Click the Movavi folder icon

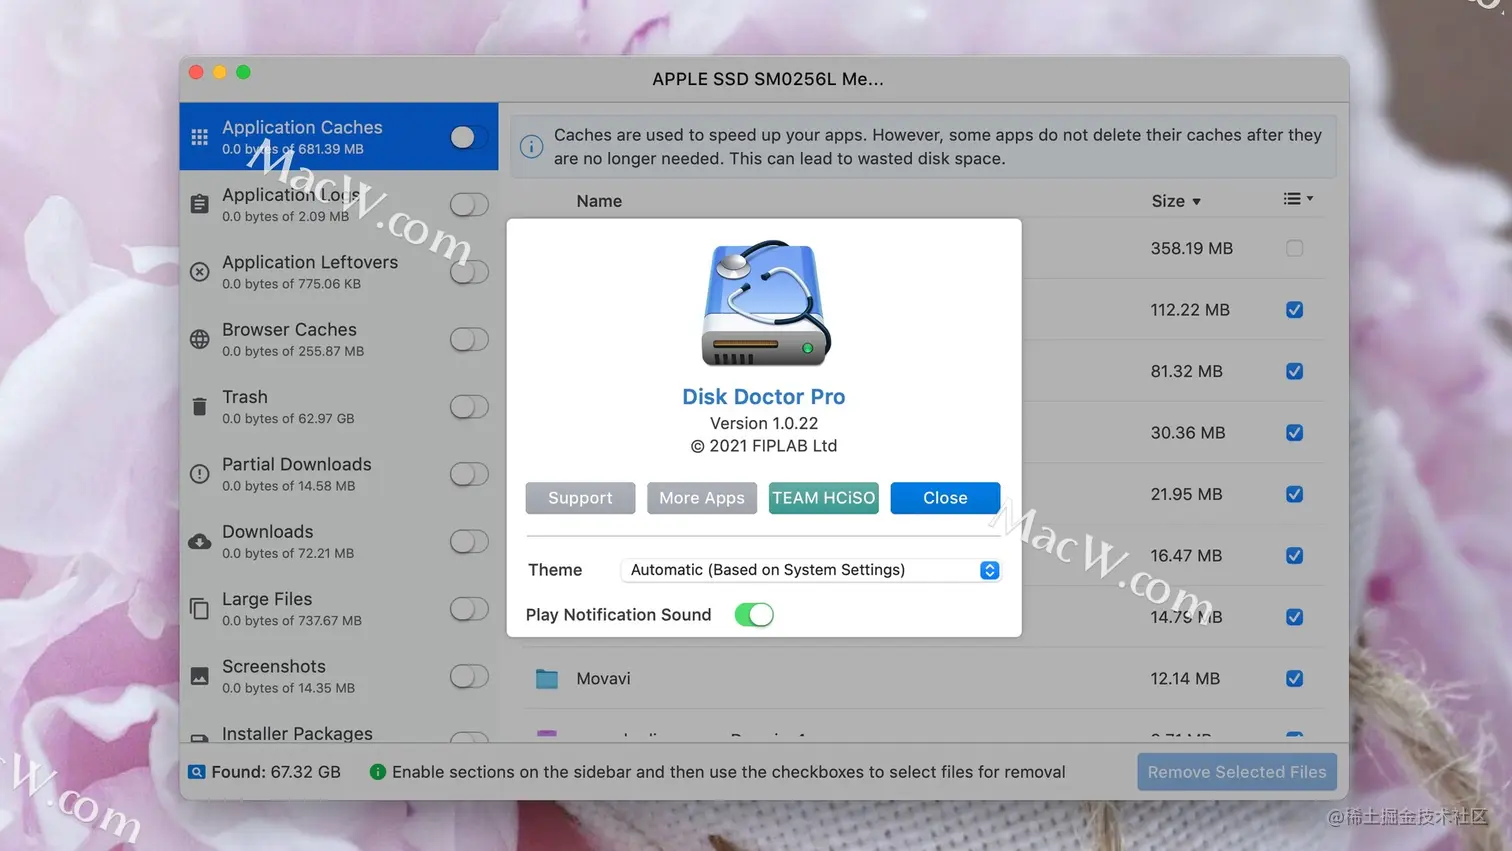click(547, 679)
